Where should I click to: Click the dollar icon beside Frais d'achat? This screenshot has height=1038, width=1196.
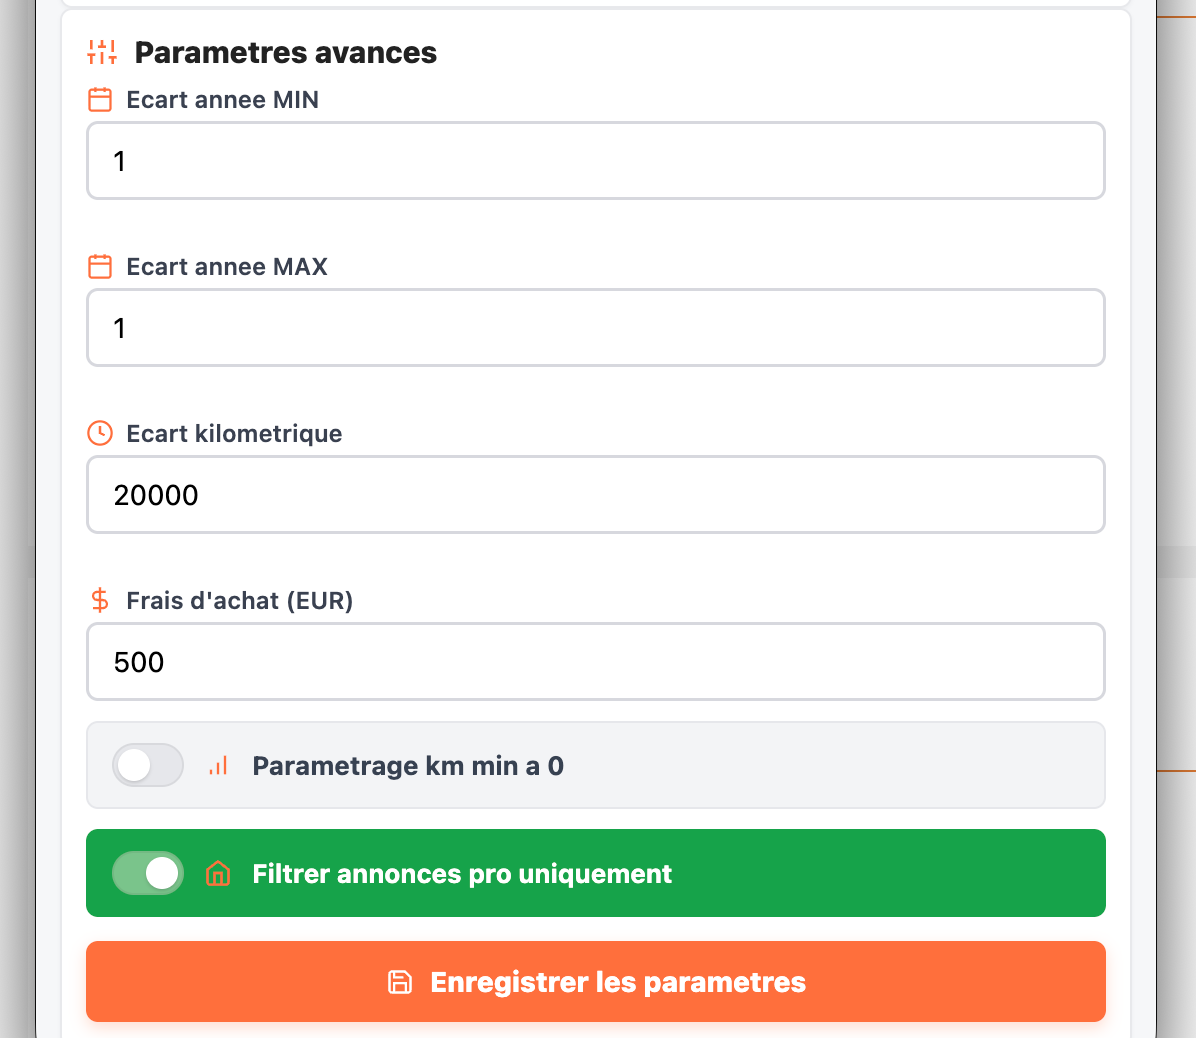tap(100, 600)
